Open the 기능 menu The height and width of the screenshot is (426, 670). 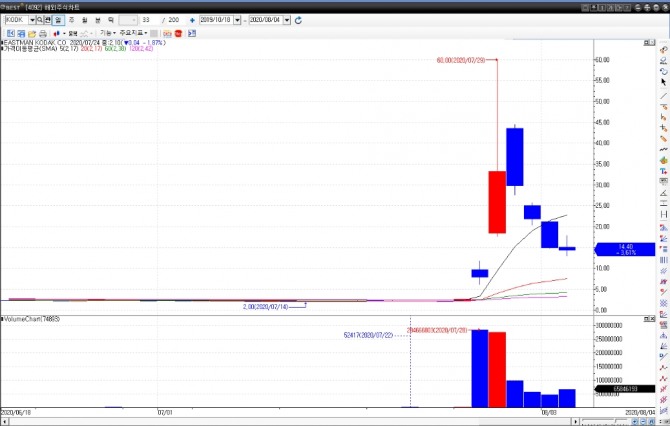pos(108,33)
